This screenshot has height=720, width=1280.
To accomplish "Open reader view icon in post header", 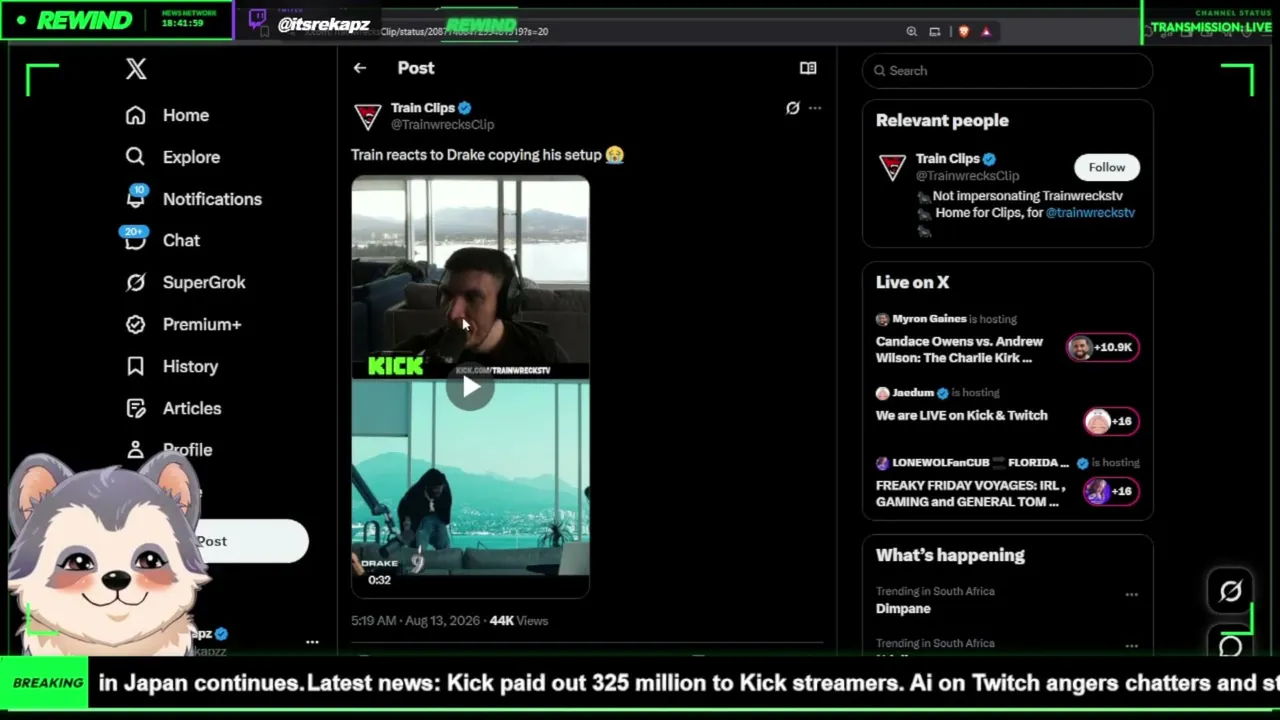I will click(x=808, y=68).
